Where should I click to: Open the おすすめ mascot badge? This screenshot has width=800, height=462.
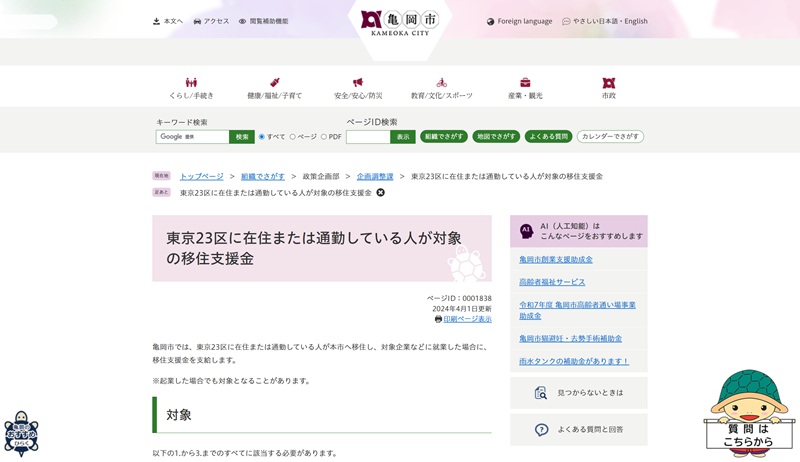(21, 434)
